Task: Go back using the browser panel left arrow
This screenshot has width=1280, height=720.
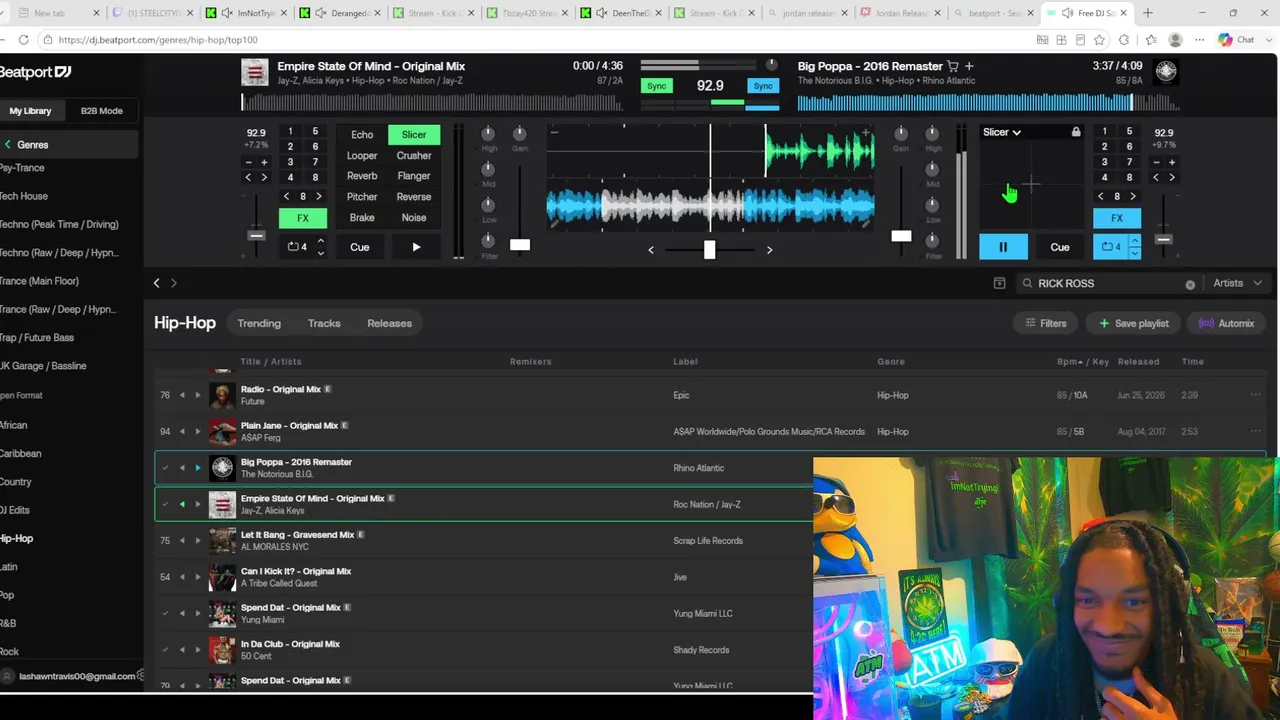Action: pyautogui.click(x=156, y=283)
